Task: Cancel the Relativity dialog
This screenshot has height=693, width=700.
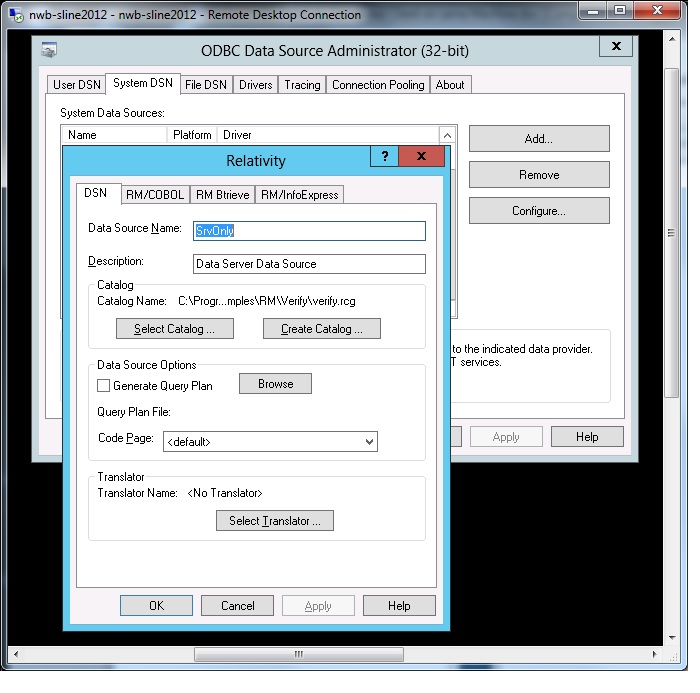Action: click(238, 605)
